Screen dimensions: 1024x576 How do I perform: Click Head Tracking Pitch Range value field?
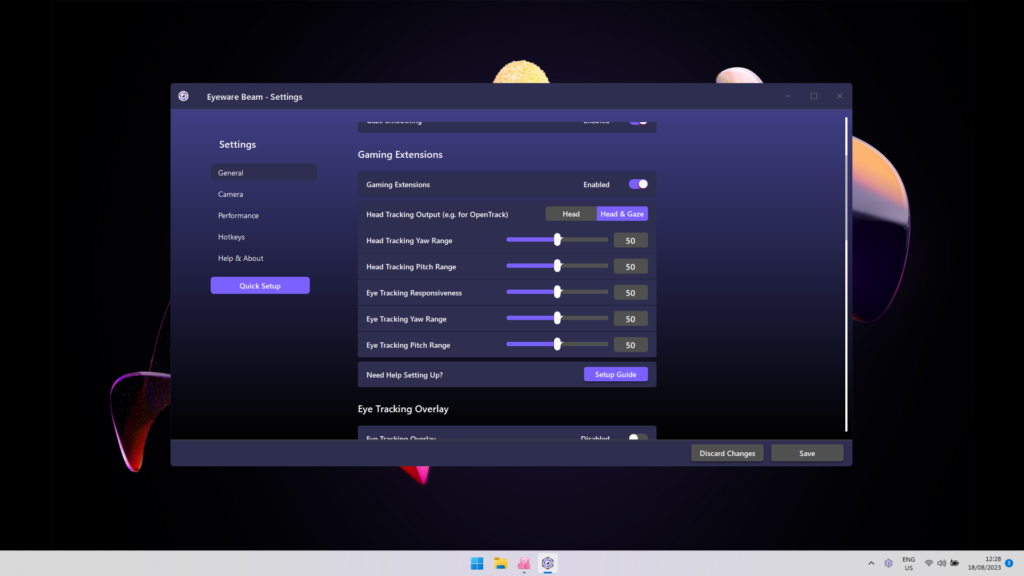click(630, 266)
